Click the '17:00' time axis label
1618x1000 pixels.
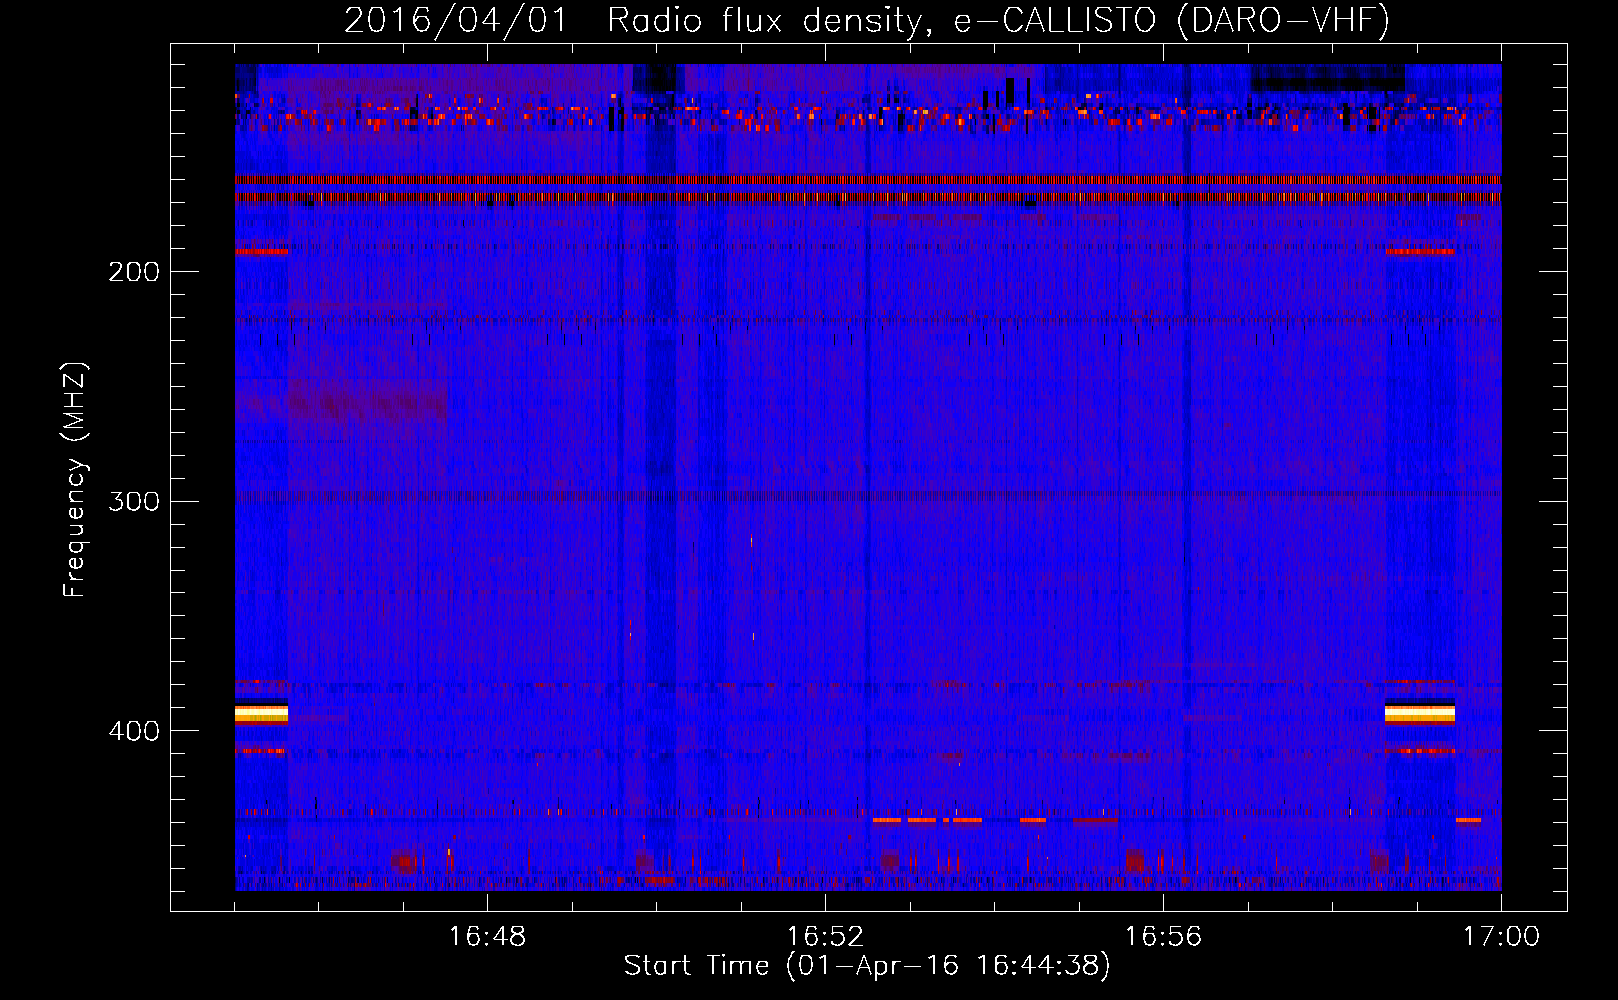1501,937
